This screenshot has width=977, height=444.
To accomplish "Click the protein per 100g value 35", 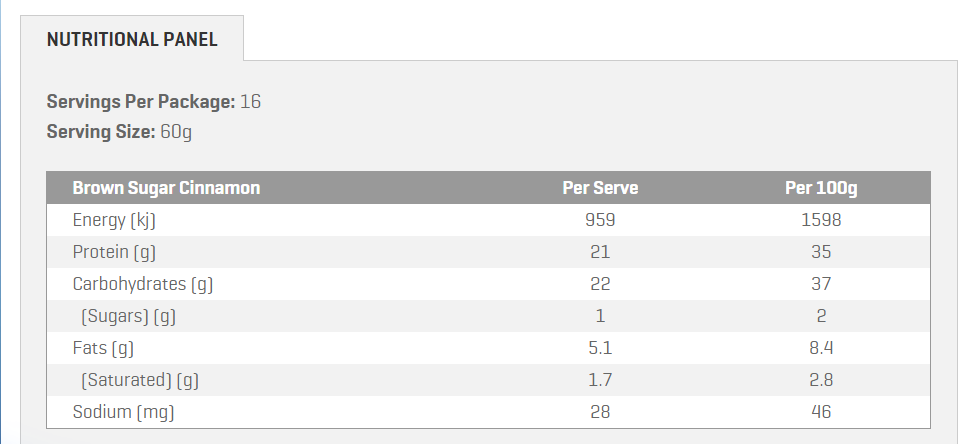I will click(821, 252).
